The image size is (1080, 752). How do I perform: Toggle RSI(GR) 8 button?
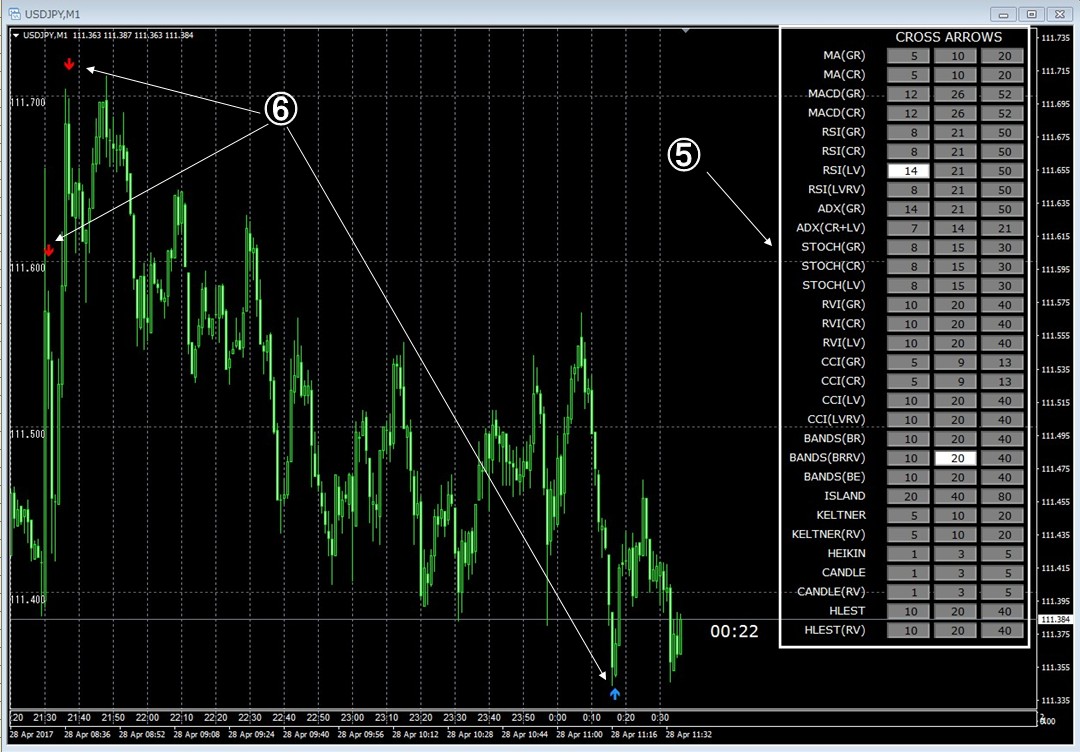pyautogui.click(x=908, y=133)
